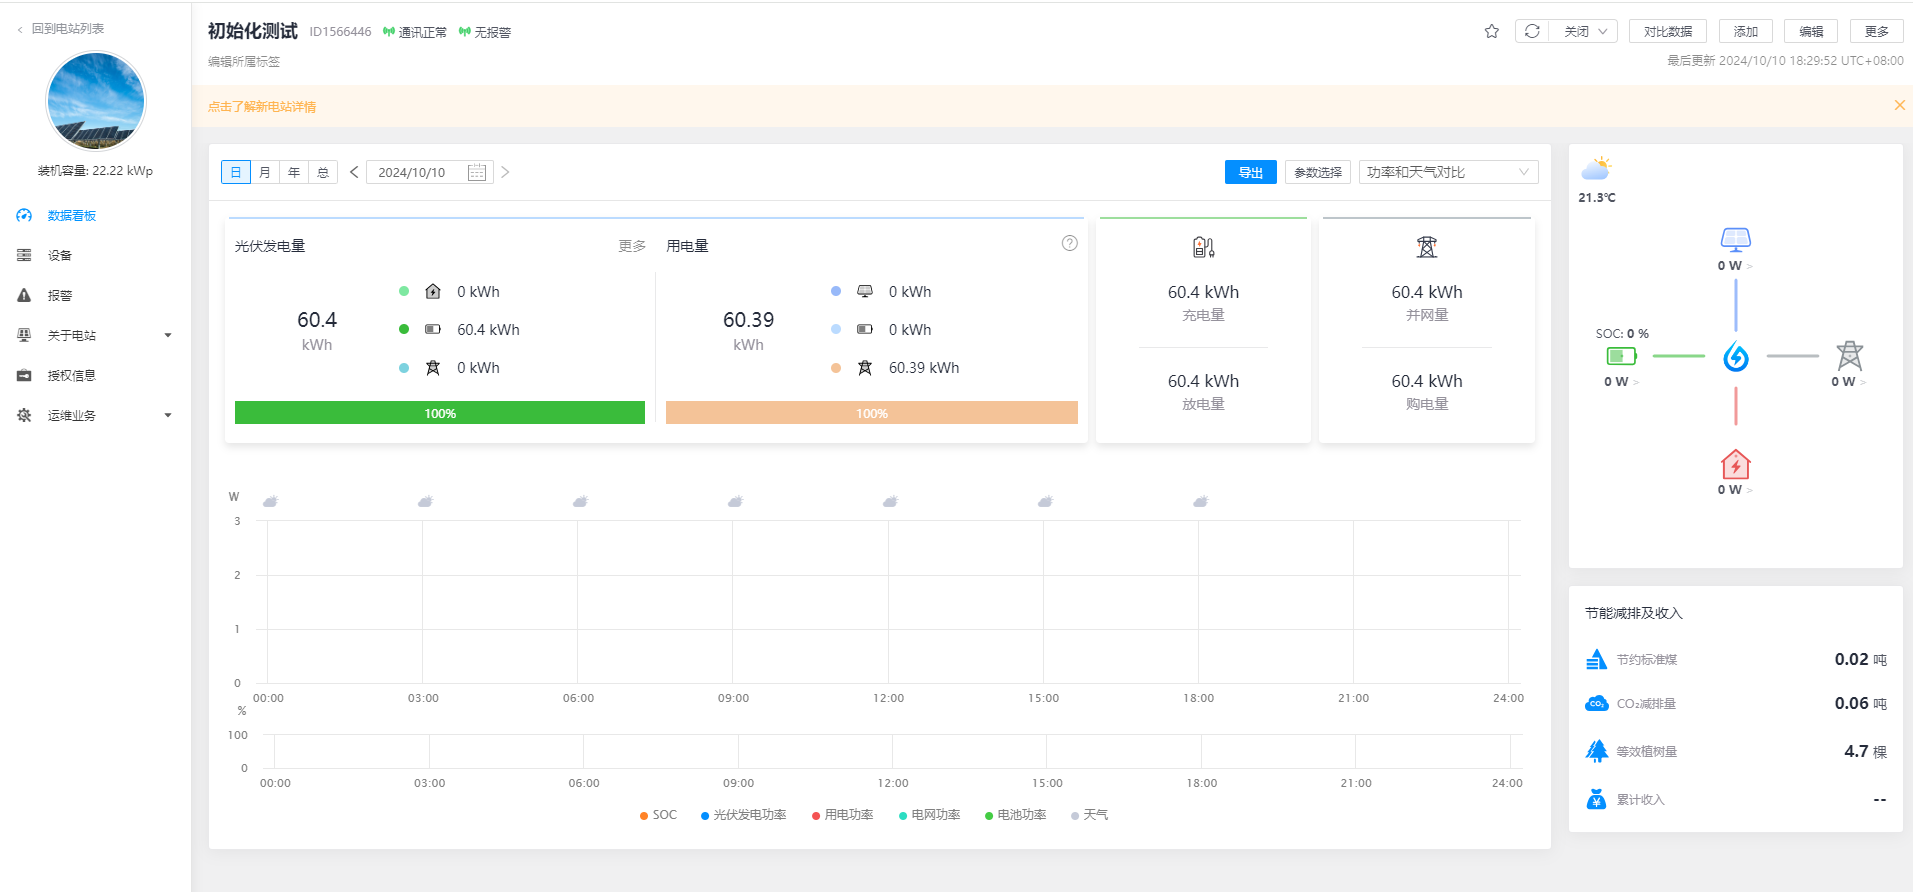Click the solar panel icon in flow diagram
Screen dimensions: 1913x892
click(1735, 239)
